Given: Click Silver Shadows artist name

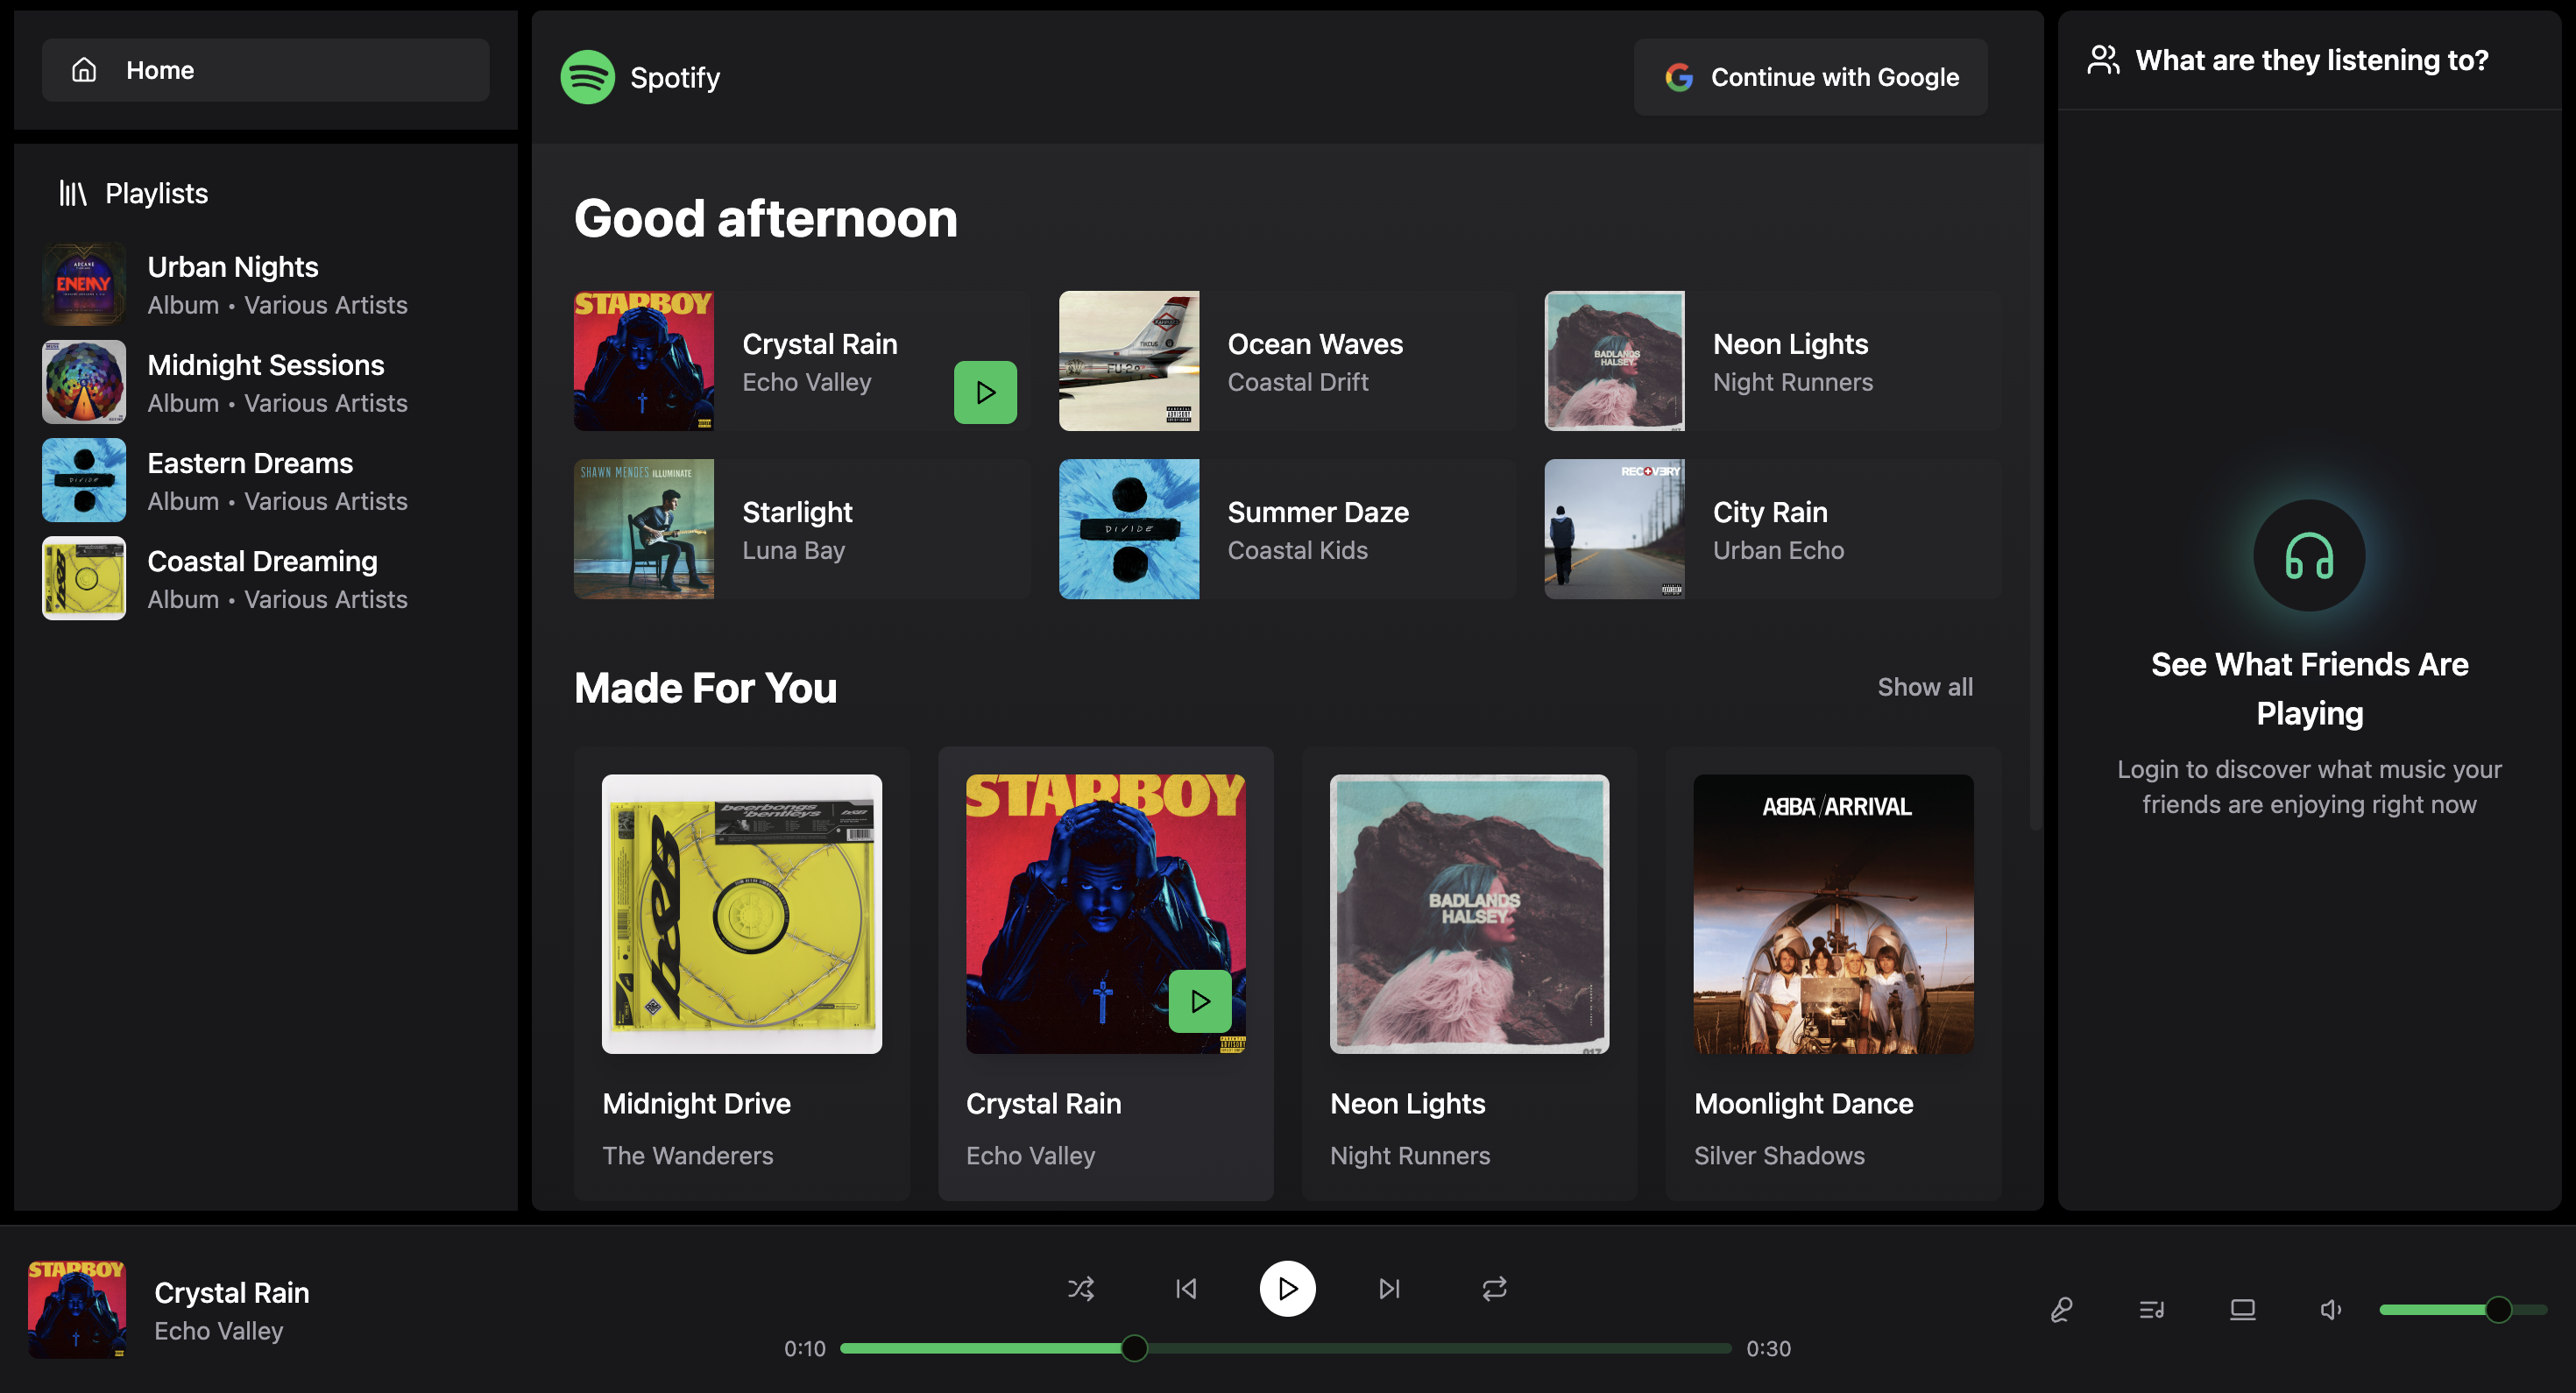Looking at the screenshot, I should [1779, 1156].
